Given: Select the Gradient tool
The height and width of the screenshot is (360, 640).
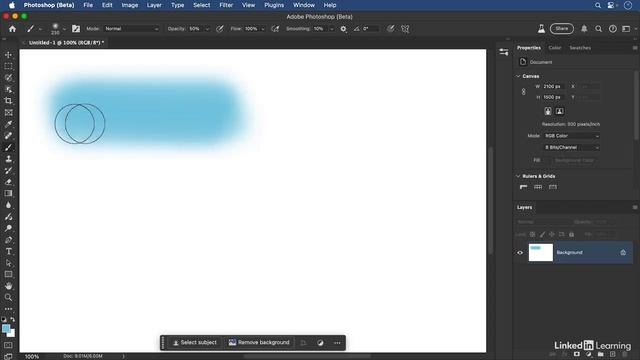Looking at the screenshot, I should 8,193.
